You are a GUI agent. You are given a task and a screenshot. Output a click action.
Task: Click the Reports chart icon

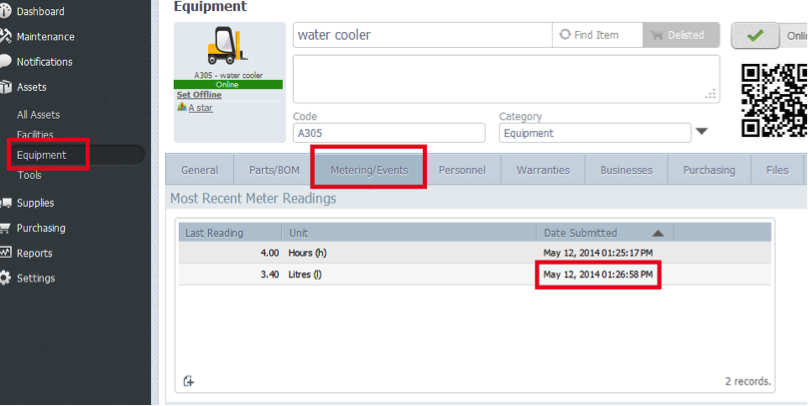(x=5, y=252)
